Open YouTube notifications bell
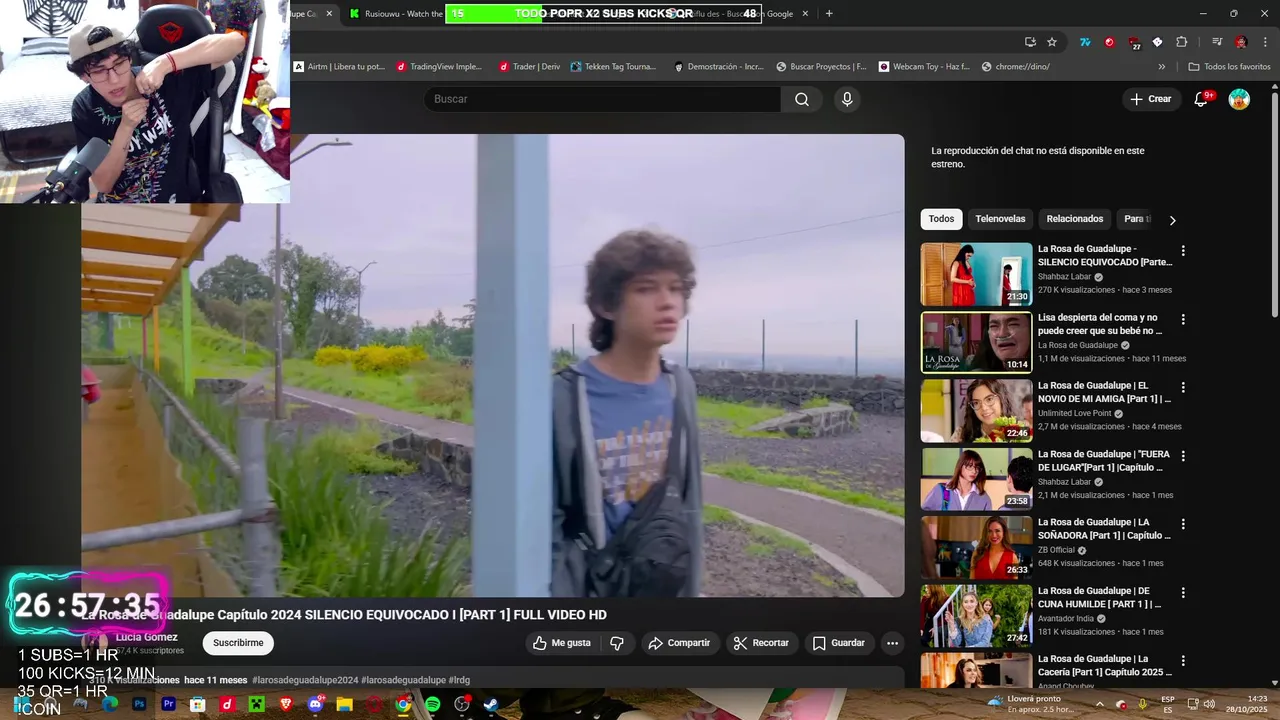 pos(1202,99)
